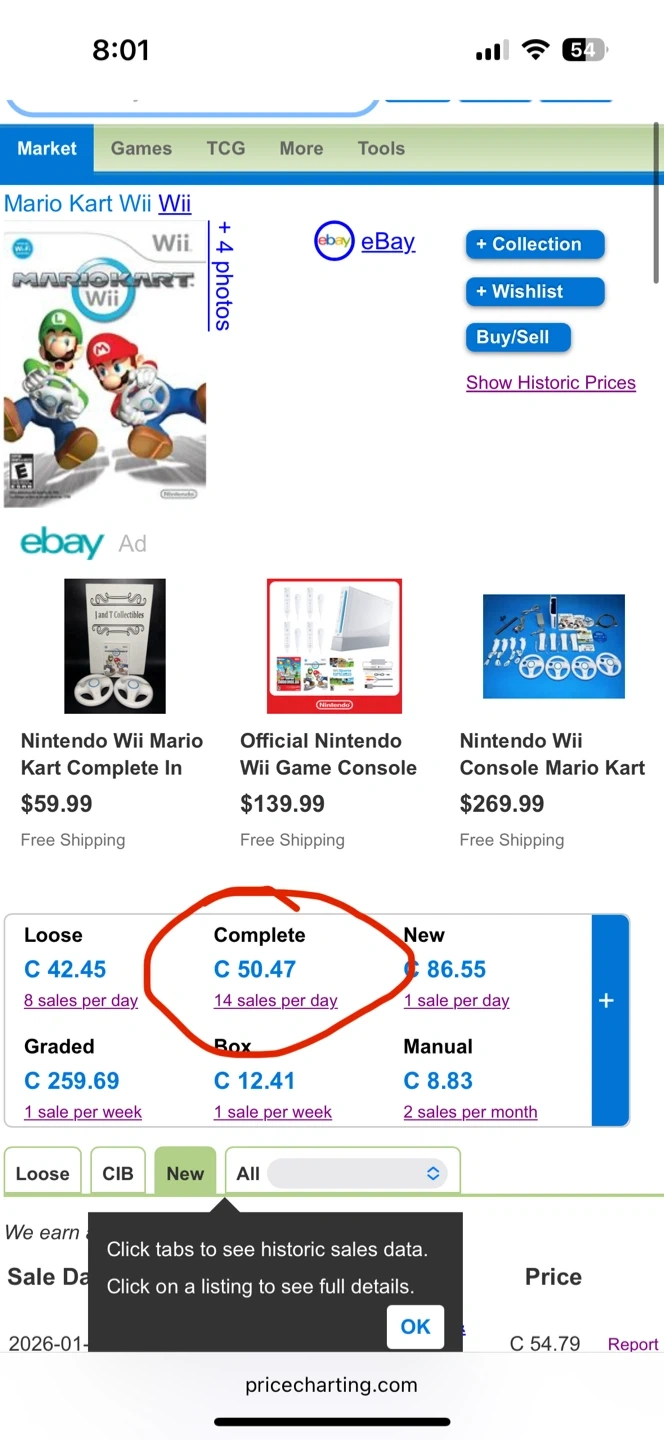Viewport: 664px width, 1440px height.
Task: Open the Tools menu
Action: tap(381, 148)
